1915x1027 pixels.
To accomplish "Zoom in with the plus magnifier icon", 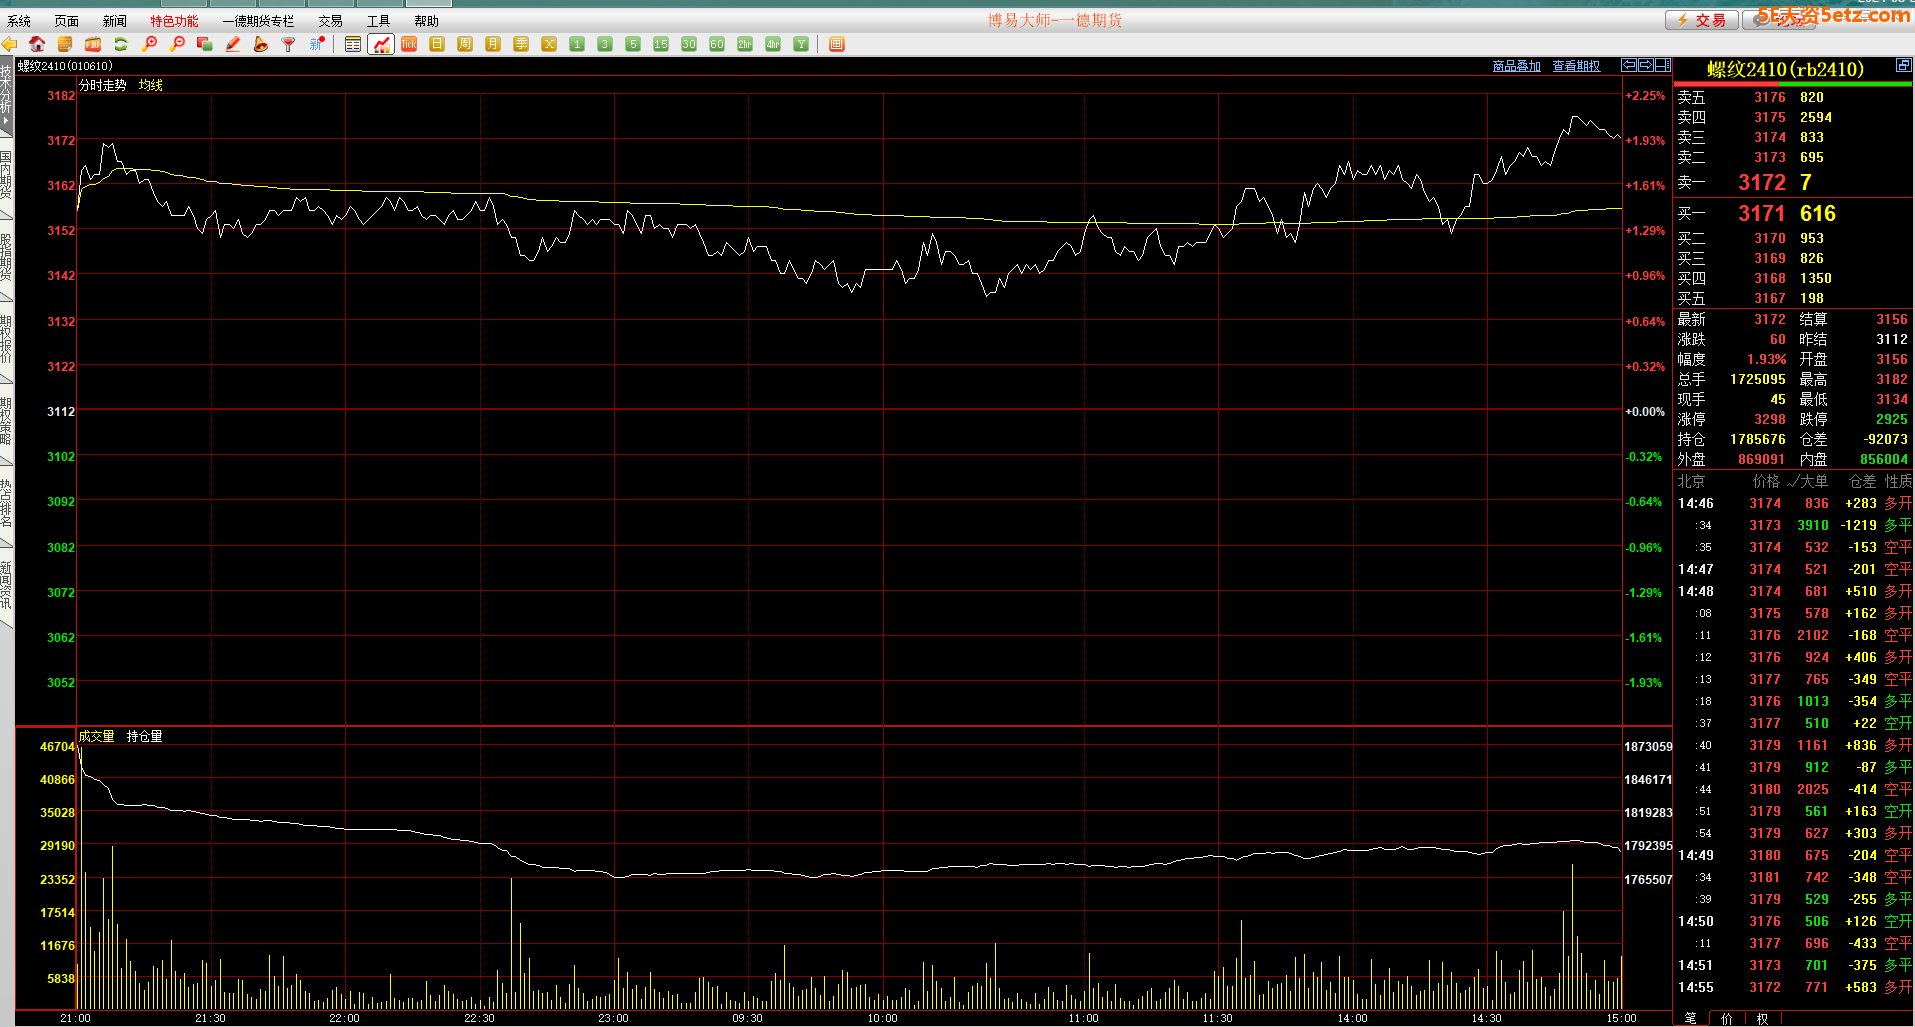I will pos(150,44).
